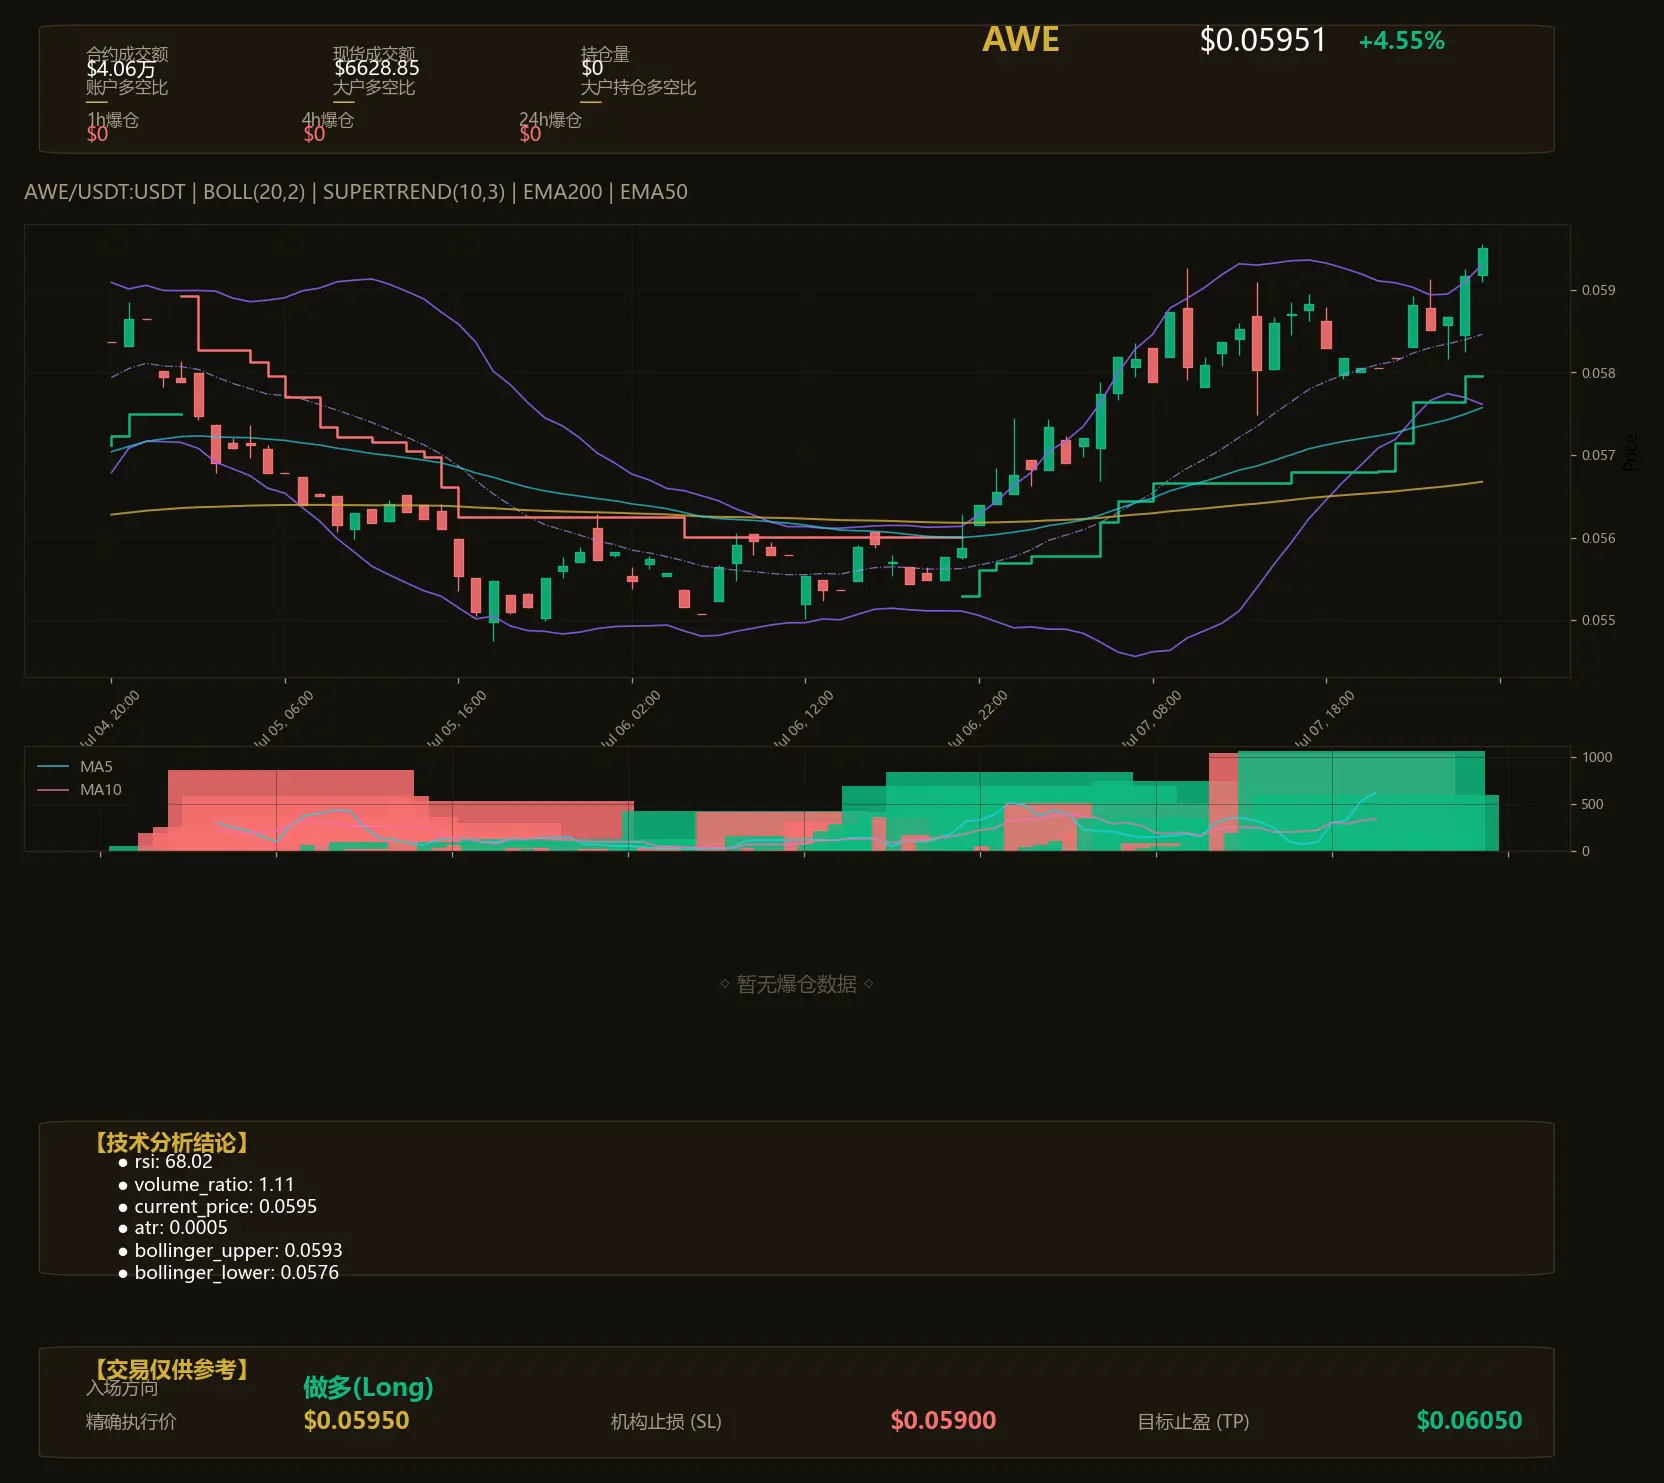The image size is (1664, 1483).
Task: Select the current price $0.05951
Action: pyautogui.click(x=1263, y=40)
